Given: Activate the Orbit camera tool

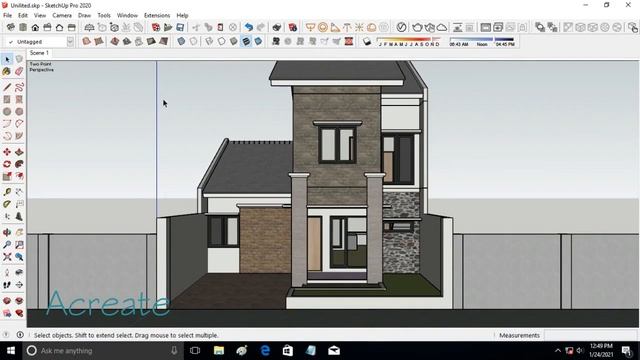Looking at the screenshot, I should tap(7, 232).
